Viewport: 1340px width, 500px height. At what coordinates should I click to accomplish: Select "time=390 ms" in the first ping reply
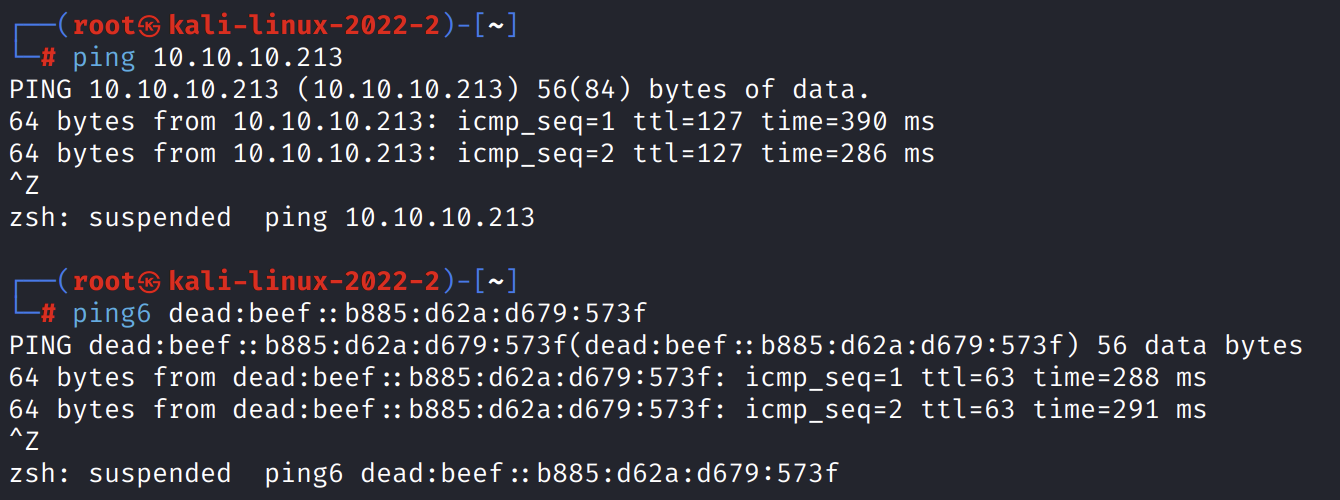pos(848,122)
